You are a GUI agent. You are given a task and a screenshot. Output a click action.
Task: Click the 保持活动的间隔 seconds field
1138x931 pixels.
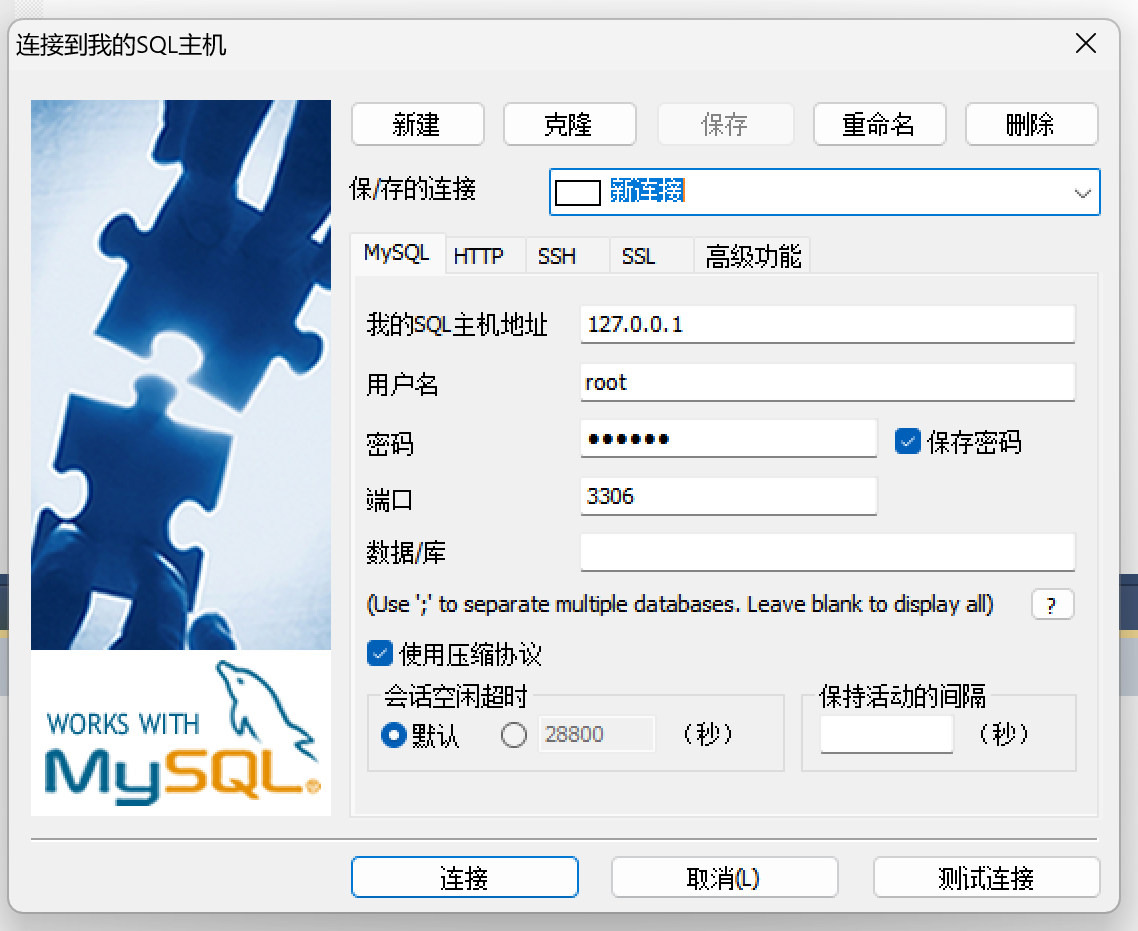[x=887, y=734]
